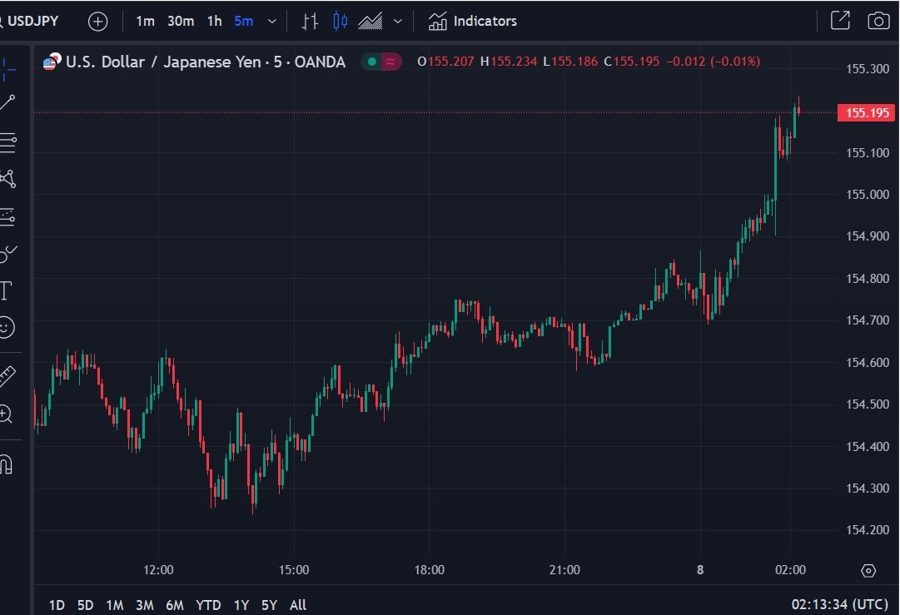Open chart settings gear icon

click(868, 570)
